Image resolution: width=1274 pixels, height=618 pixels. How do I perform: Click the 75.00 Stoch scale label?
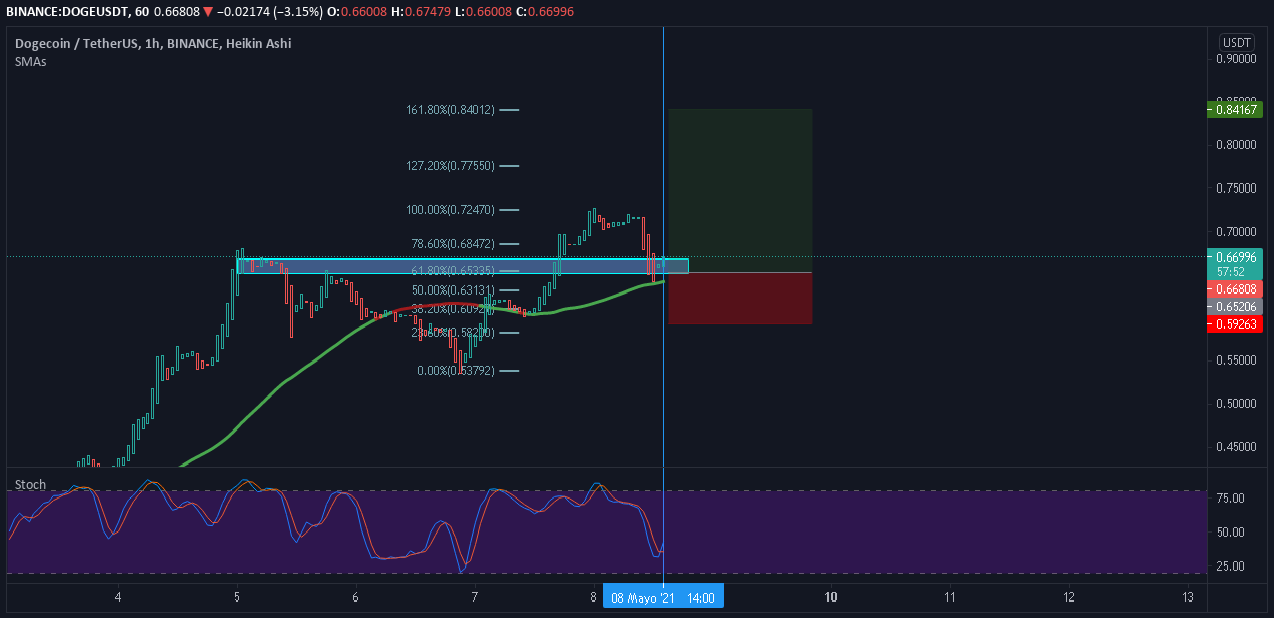click(1231, 498)
